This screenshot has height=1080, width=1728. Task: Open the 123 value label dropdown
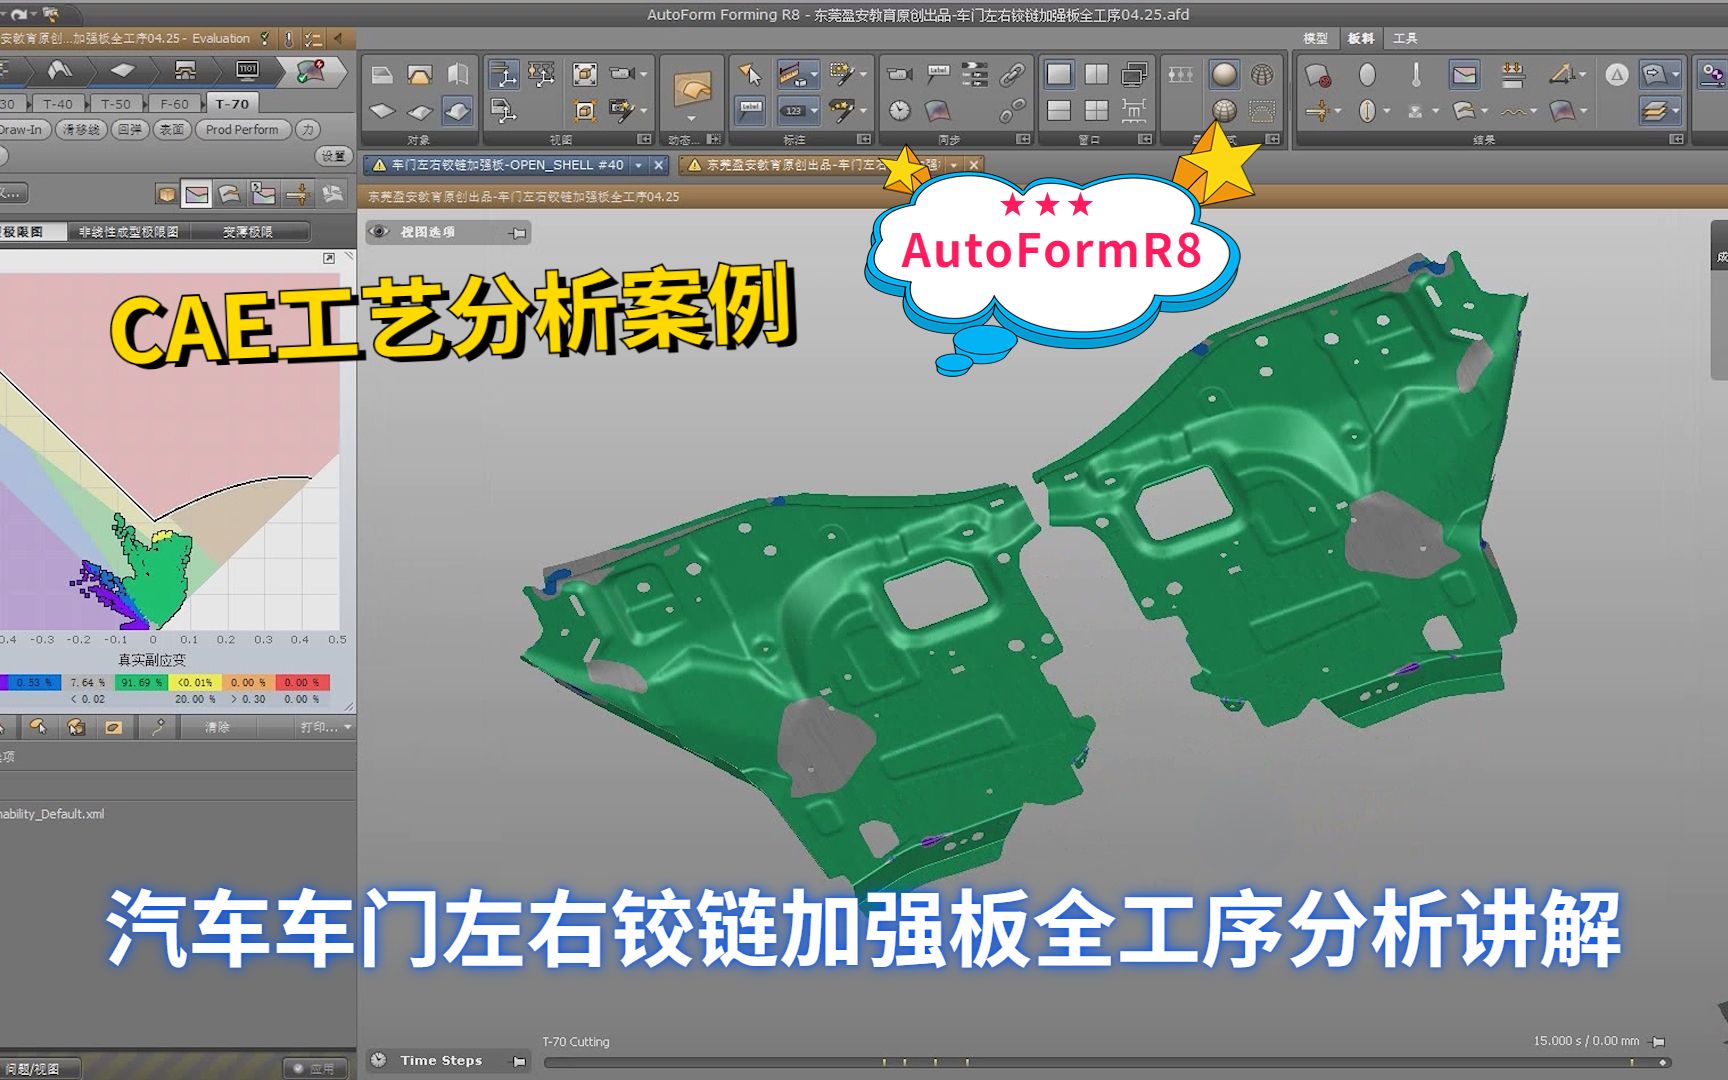click(x=814, y=110)
